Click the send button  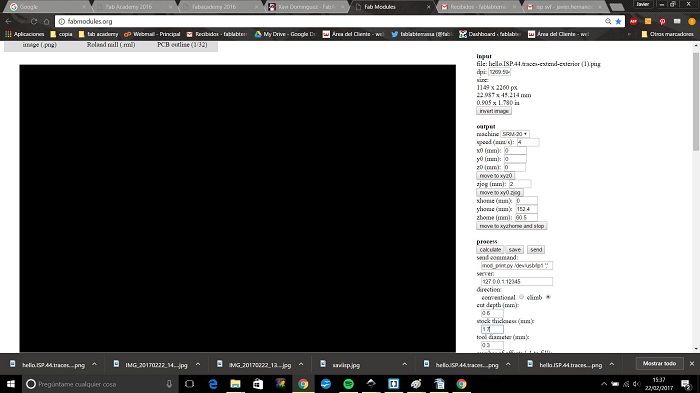pyautogui.click(x=536, y=250)
